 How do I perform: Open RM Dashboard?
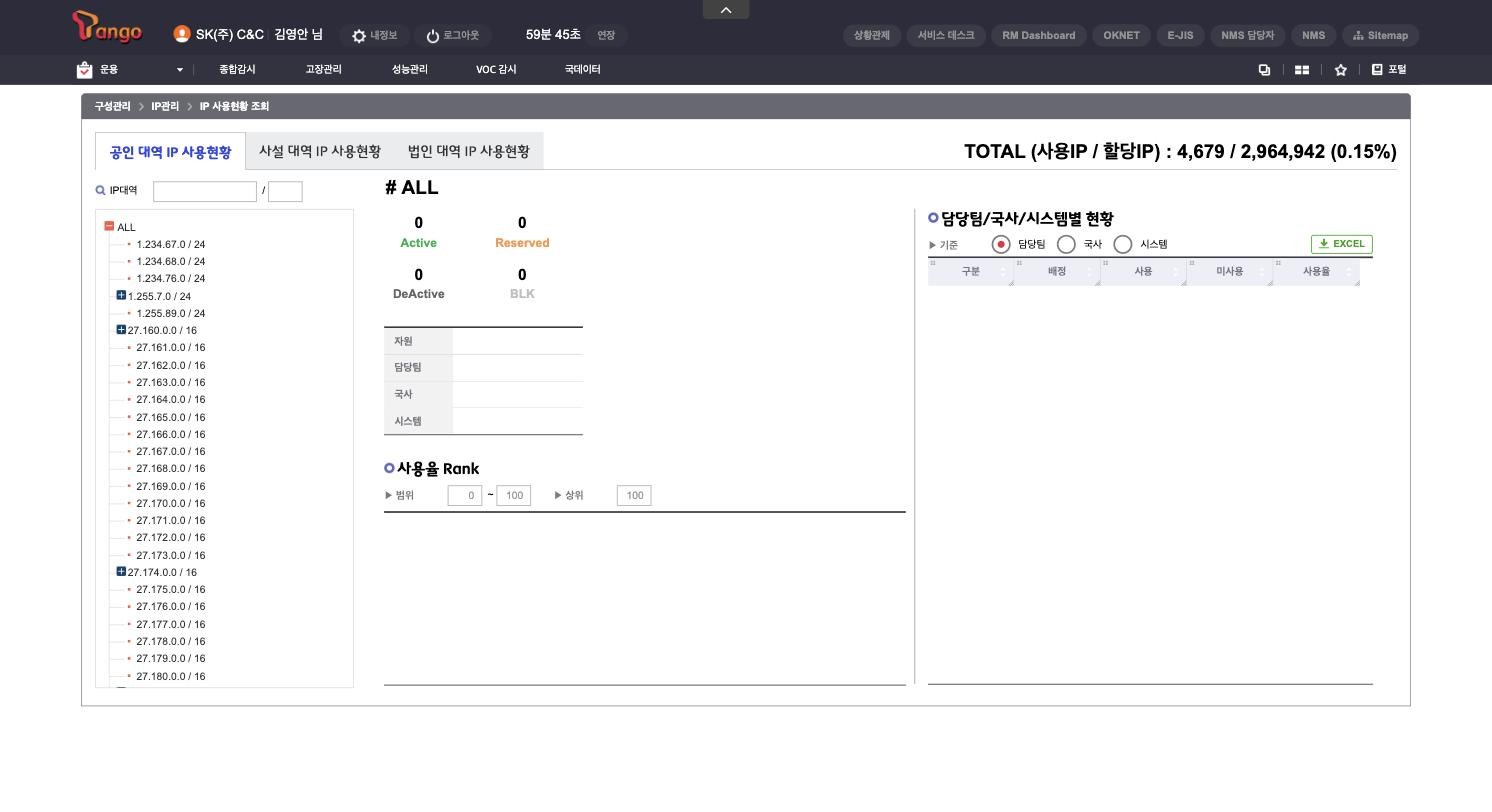(1038, 35)
